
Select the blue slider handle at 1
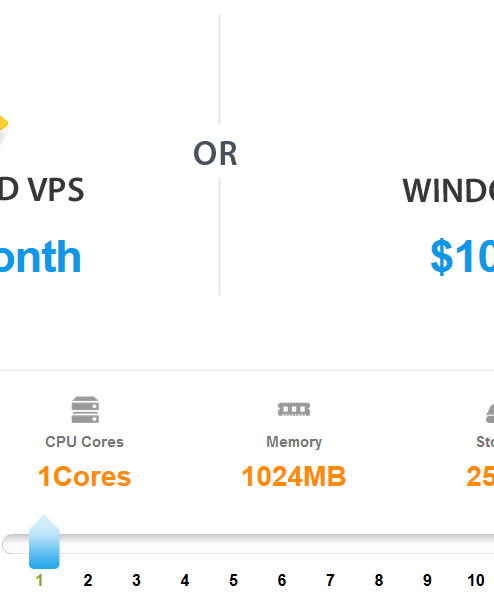(44, 542)
